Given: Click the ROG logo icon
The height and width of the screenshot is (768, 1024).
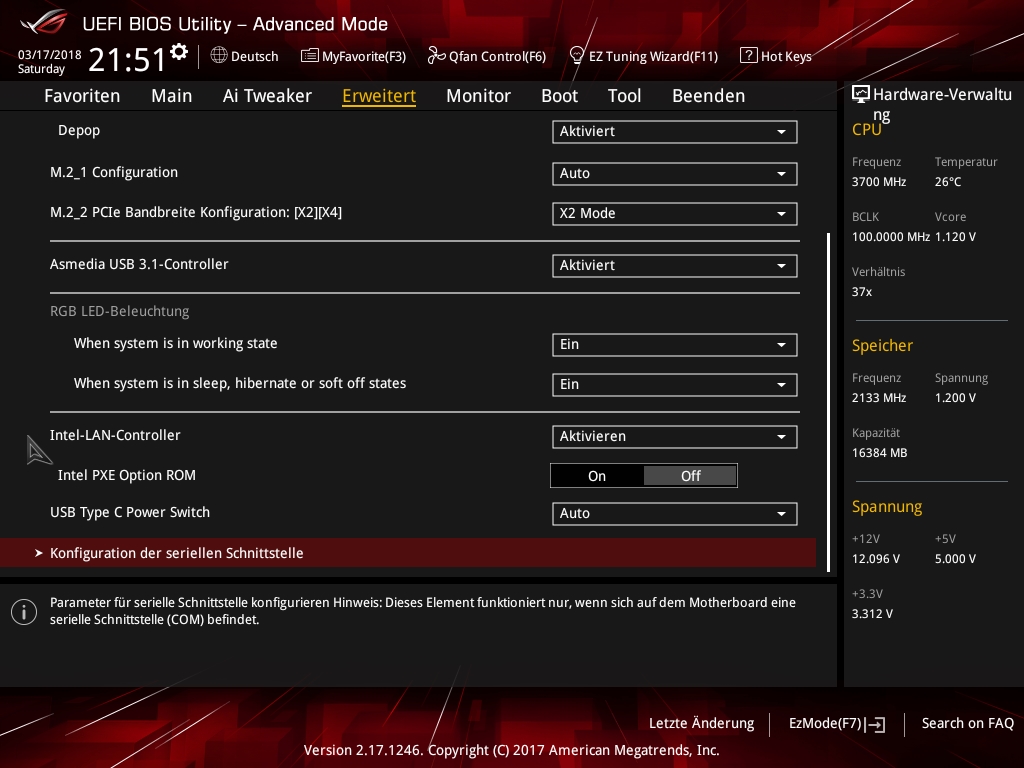Looking at the screenshot, I should [43, 22].
